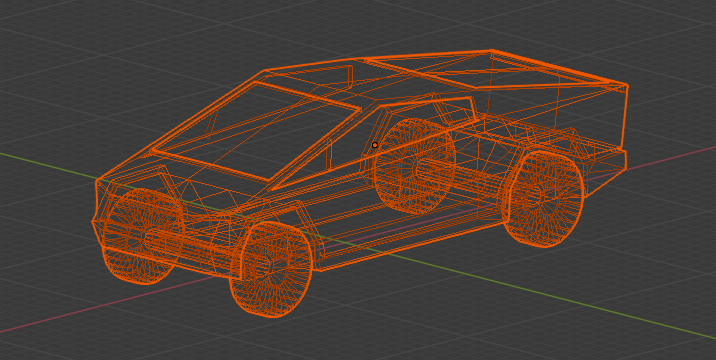Select the rear-left wheel of the truck
The height and width of the screenshot is (360, 716).
pos(542,199)
